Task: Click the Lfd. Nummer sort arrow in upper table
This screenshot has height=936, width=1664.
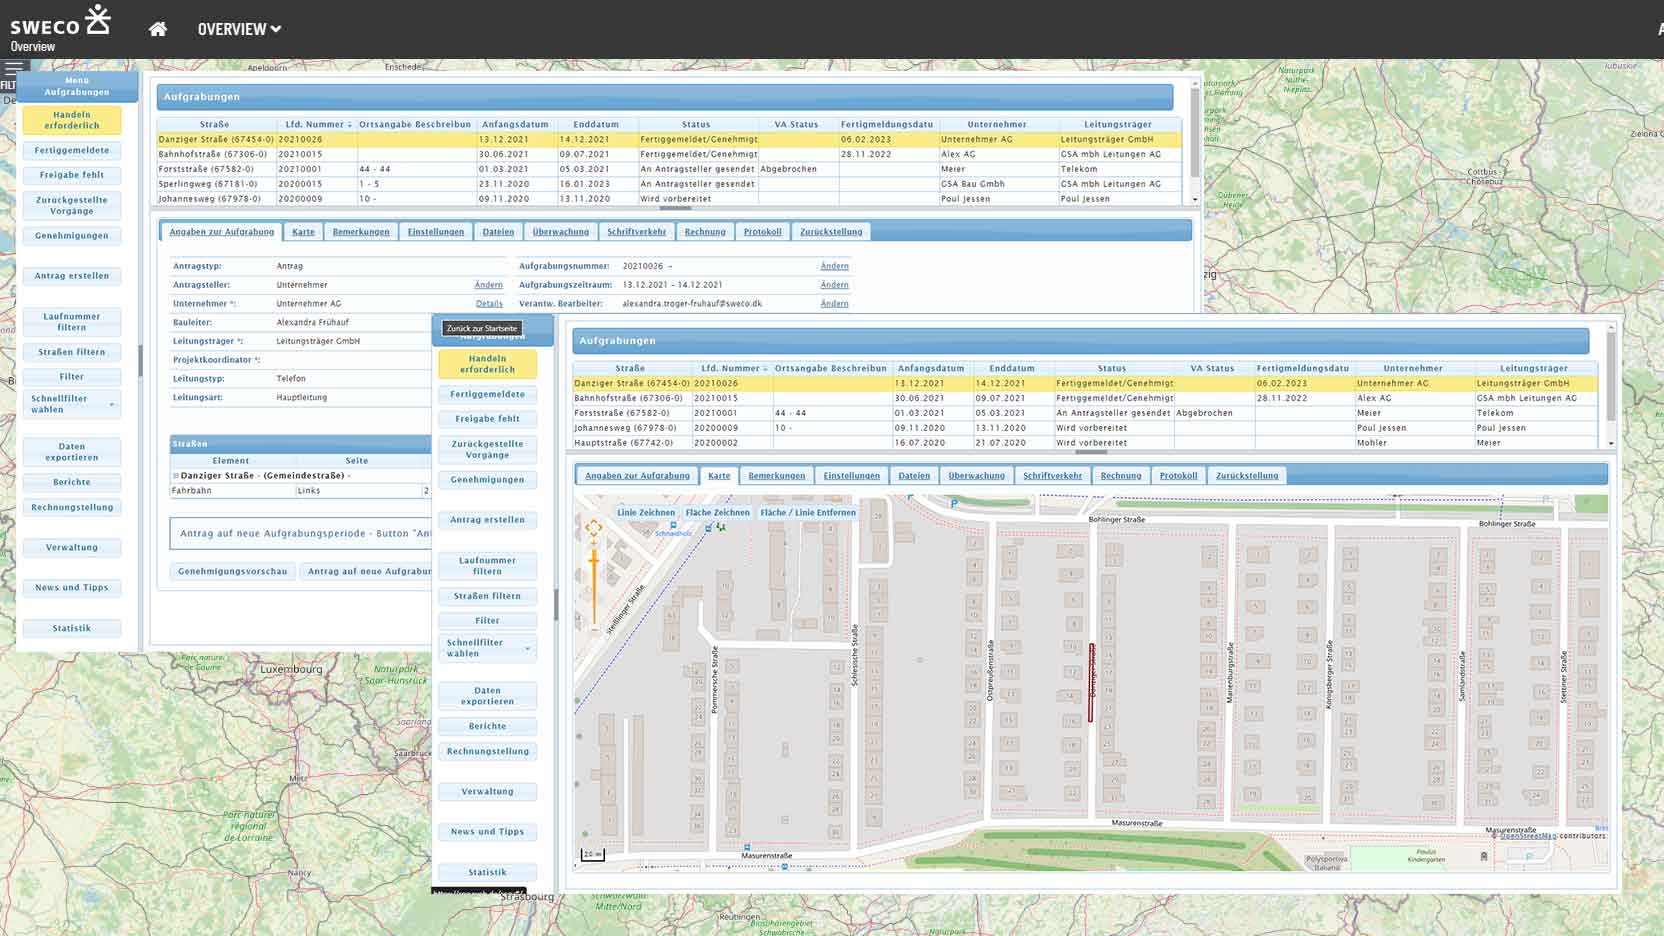Action: [350, 125]
